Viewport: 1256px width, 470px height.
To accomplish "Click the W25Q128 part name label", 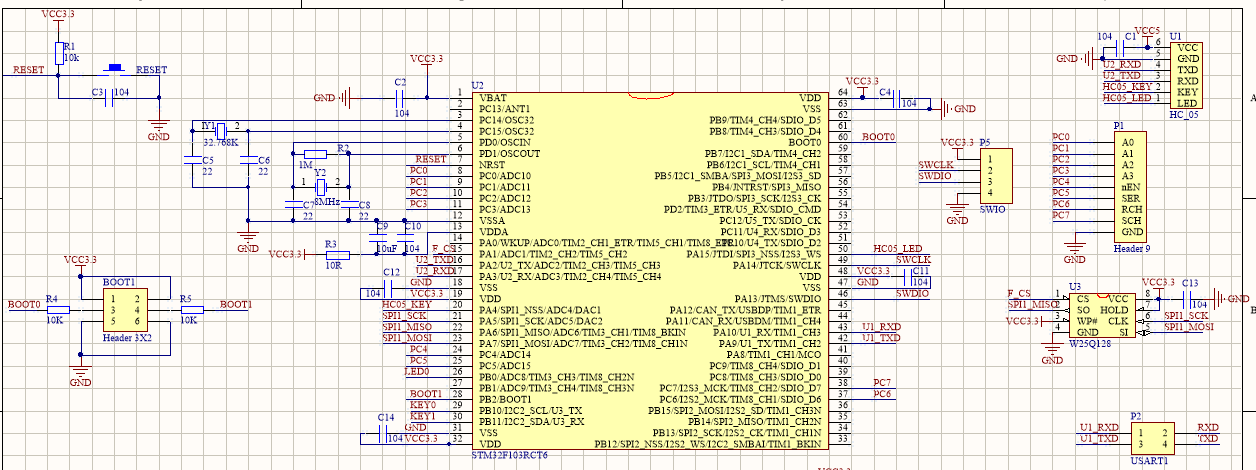I will (x=1090, y=343).
